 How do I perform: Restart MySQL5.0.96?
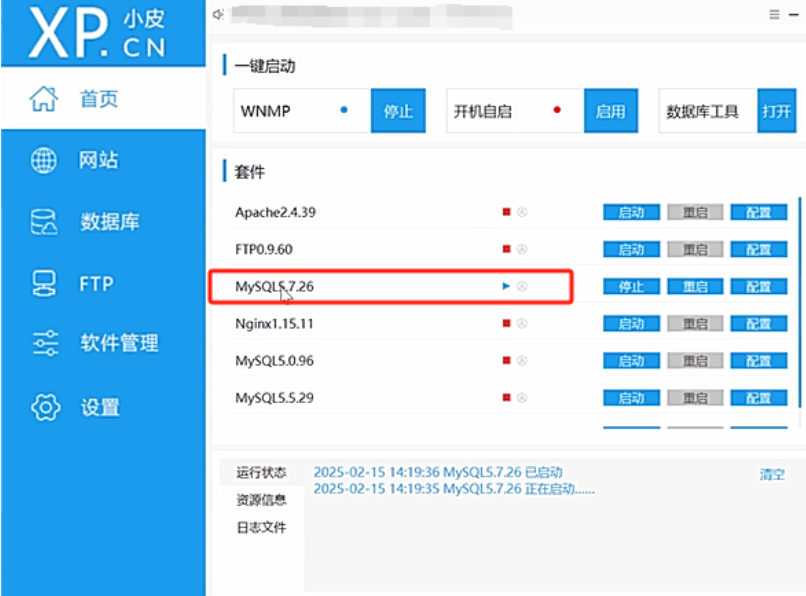[695, 360]
